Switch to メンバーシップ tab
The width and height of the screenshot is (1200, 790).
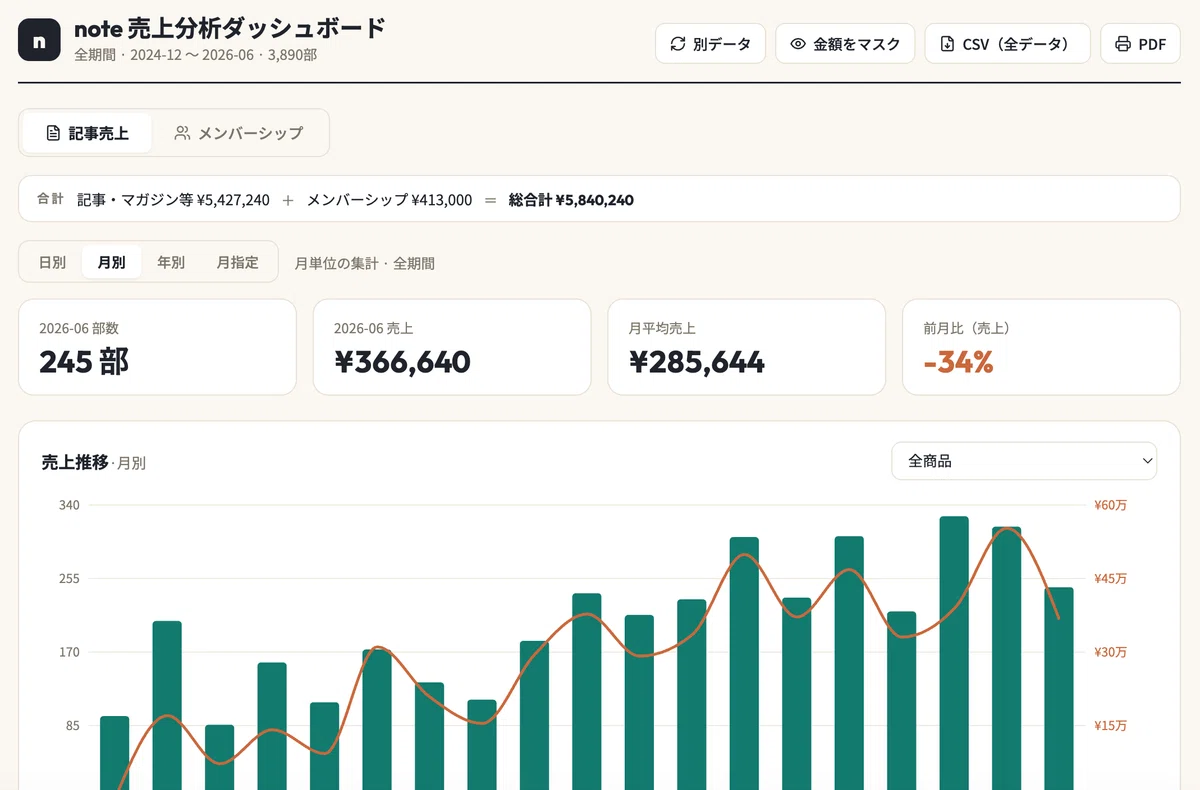pos(240,133)
